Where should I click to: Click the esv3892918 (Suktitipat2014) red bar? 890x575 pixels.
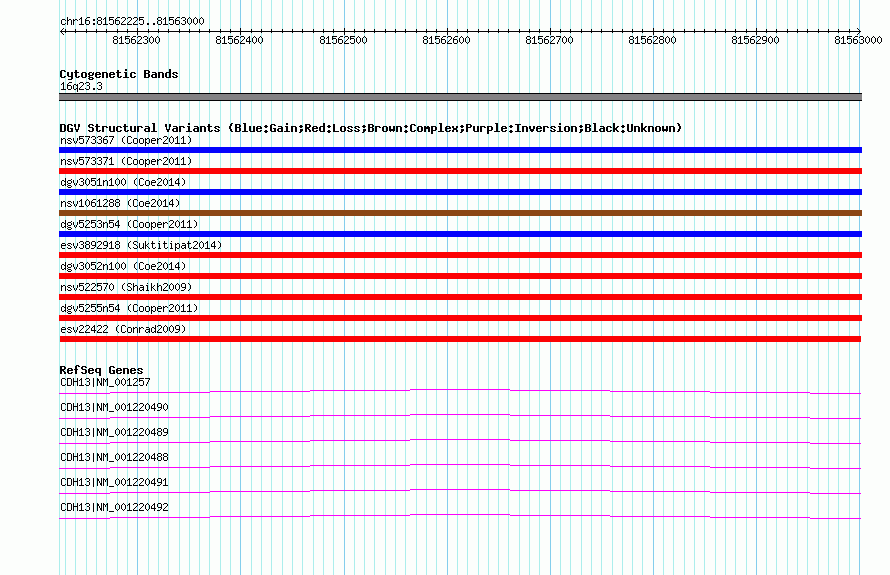(460, 255)
